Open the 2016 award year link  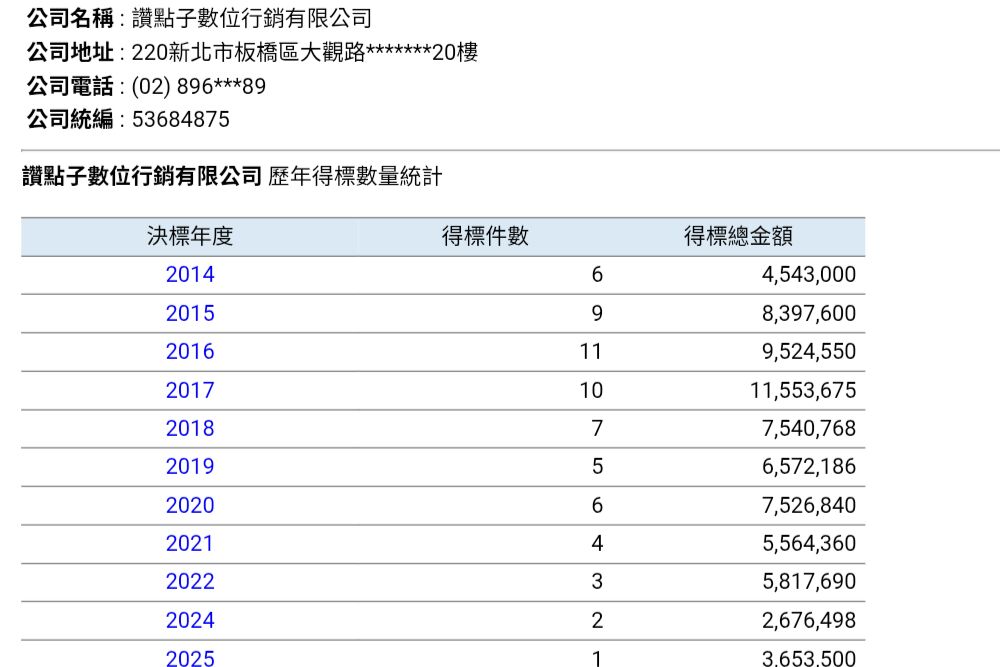click(190, 352)
